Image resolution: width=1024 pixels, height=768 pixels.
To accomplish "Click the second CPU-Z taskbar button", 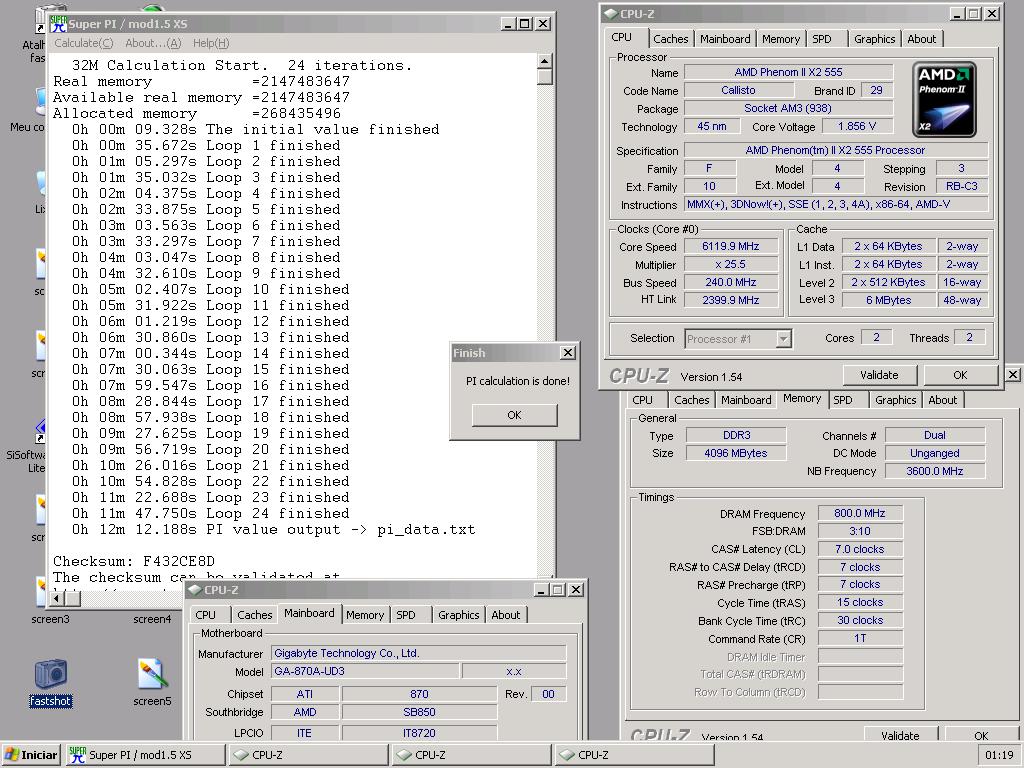I will point(472,755).
